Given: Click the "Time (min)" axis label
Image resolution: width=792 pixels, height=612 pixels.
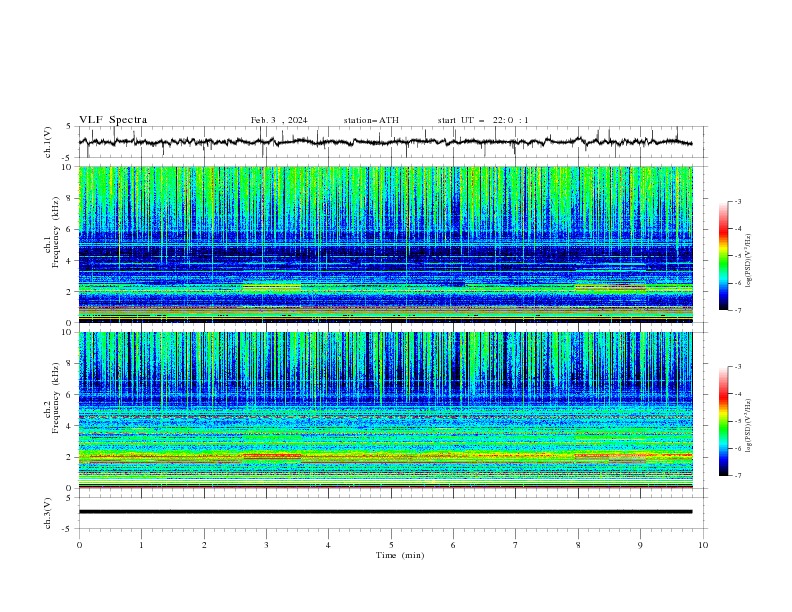Looking at the screenshot, I should 400,555.
